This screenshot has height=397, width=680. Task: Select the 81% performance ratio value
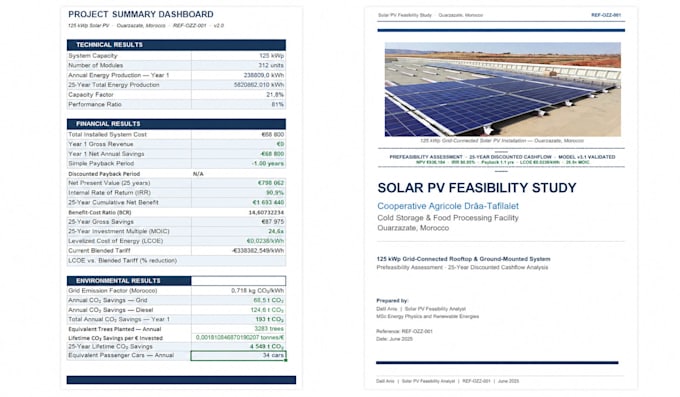click(x=278, y=104)
